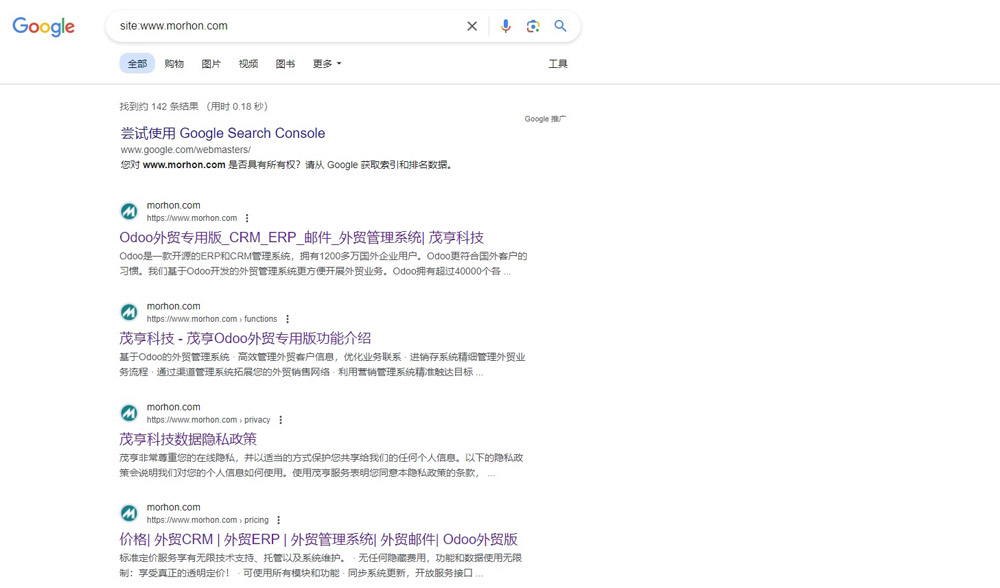Open the 工具 search tools button
1000x588 pixels.
[x=558, y=64]
